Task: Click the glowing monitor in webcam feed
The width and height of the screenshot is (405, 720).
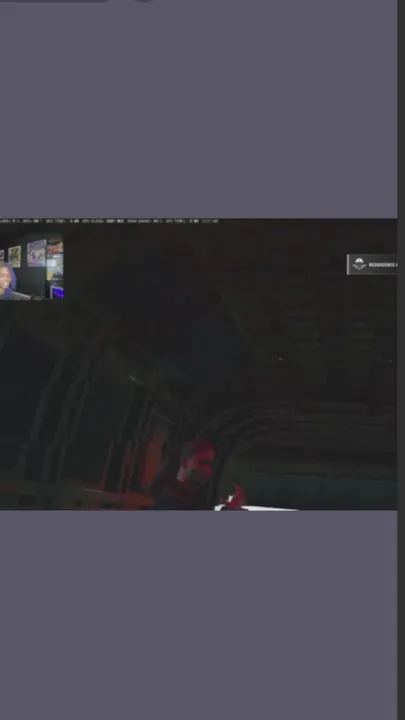Action: click(56, 292)
